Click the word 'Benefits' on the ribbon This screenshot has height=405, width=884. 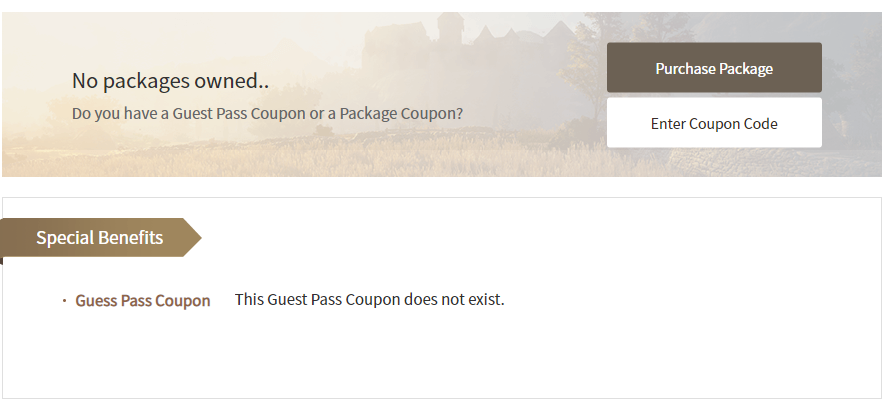click(x=130, y=237)
